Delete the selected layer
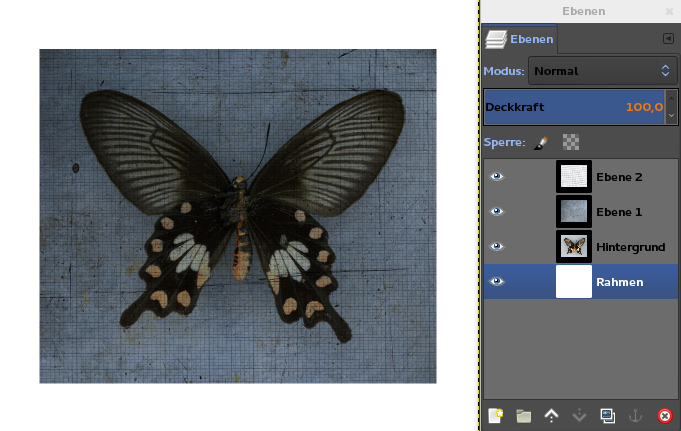The width and height of the screenshot is (681, 431). [x=664, y=416]
